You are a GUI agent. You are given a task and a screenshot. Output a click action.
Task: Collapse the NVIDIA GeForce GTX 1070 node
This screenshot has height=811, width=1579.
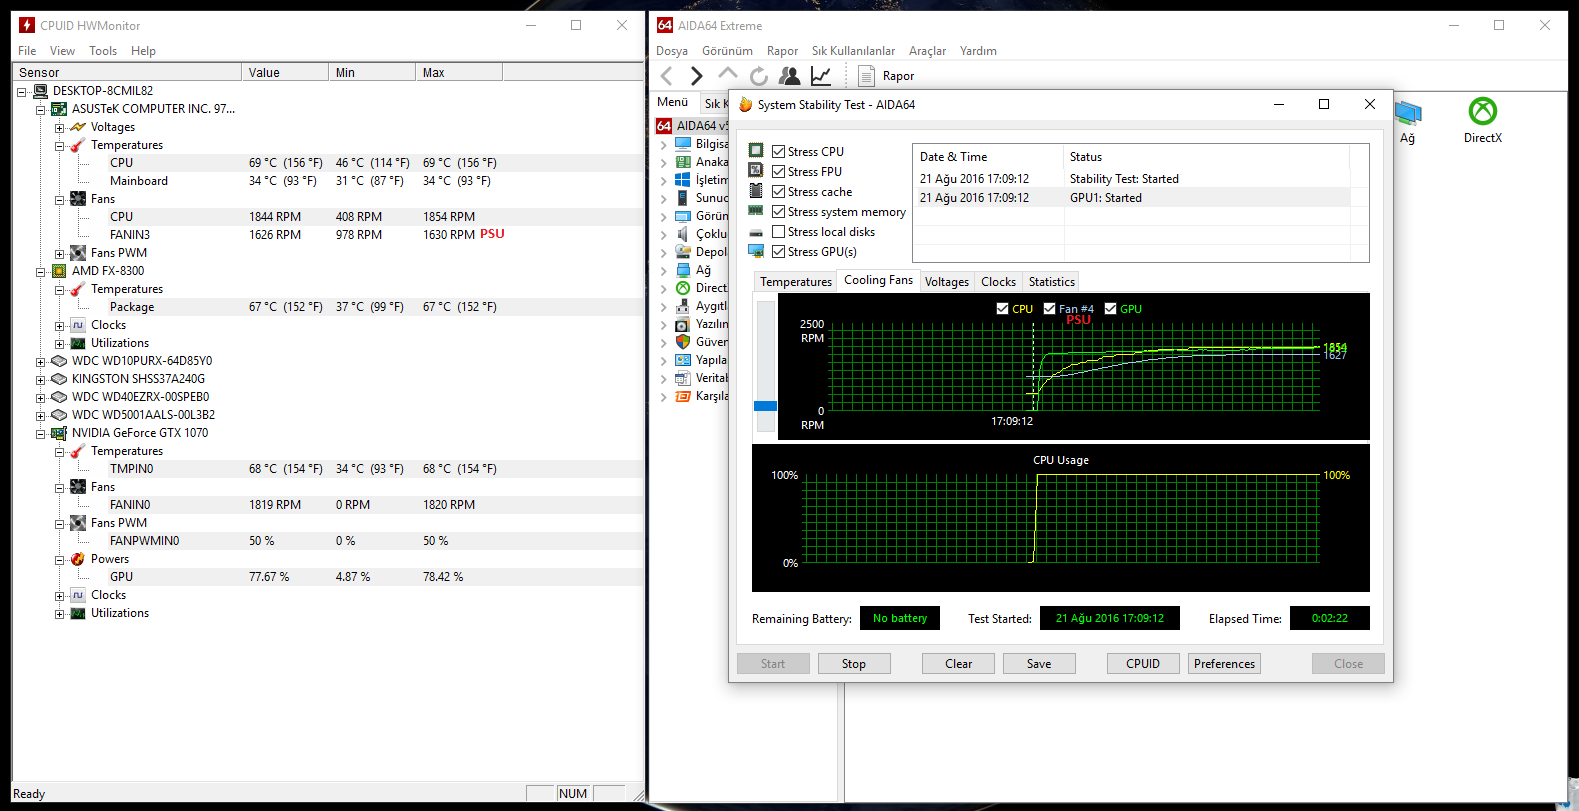coord(40,433)
